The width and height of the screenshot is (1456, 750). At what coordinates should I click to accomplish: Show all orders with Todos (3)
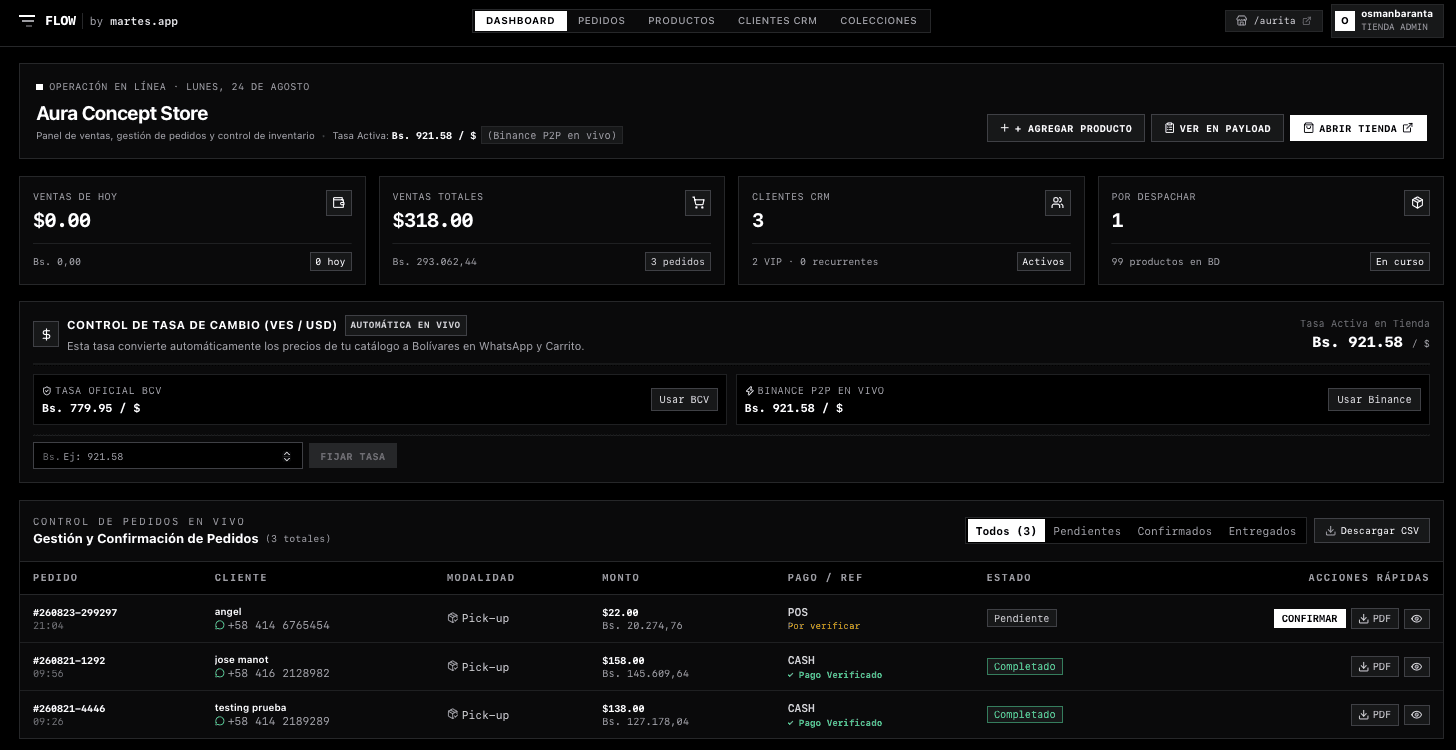click(x=1006, y=531)
